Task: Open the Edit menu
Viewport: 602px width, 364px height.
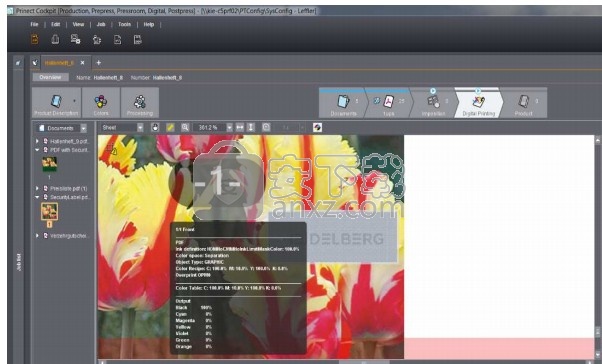Action: click(x=56, y=24)
